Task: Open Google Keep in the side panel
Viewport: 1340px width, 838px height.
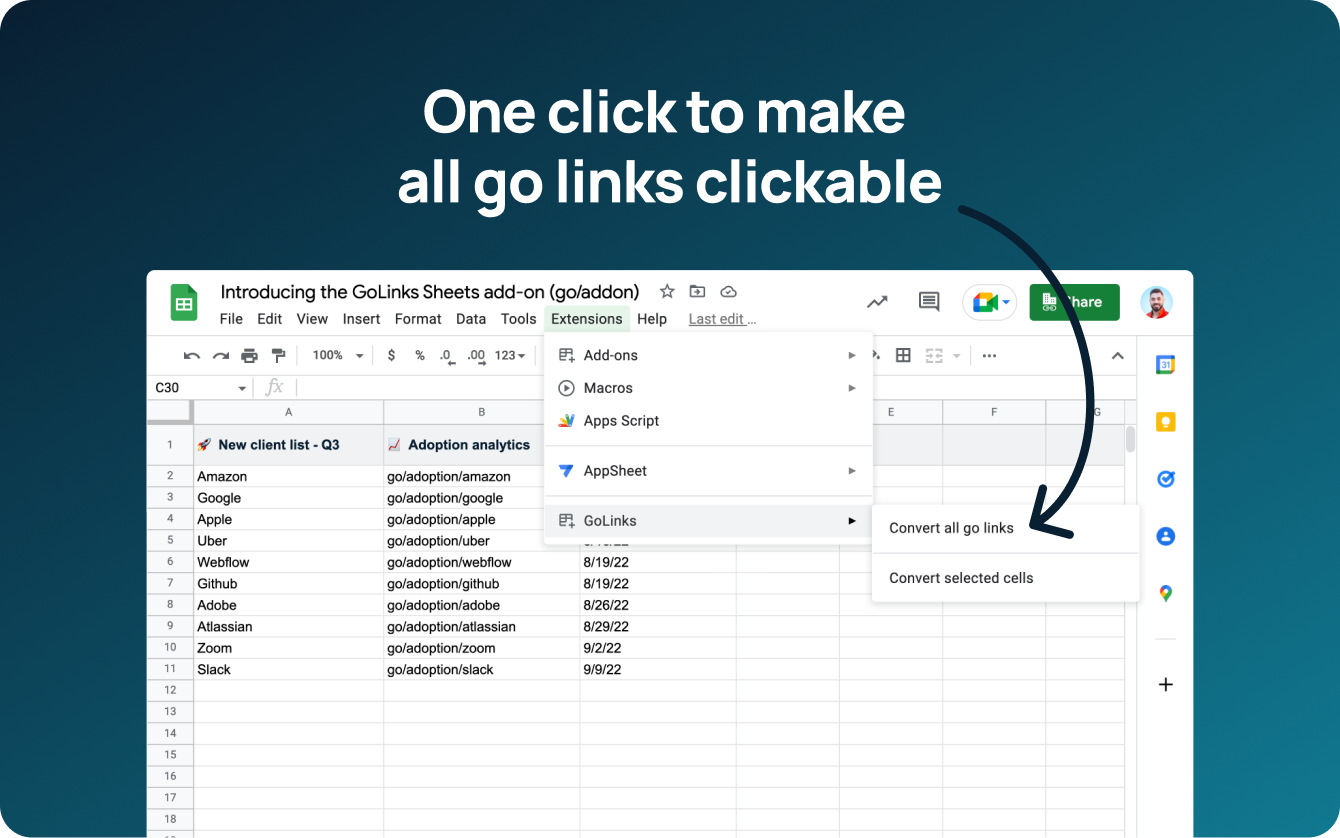Action: (x=1165, y=422)
